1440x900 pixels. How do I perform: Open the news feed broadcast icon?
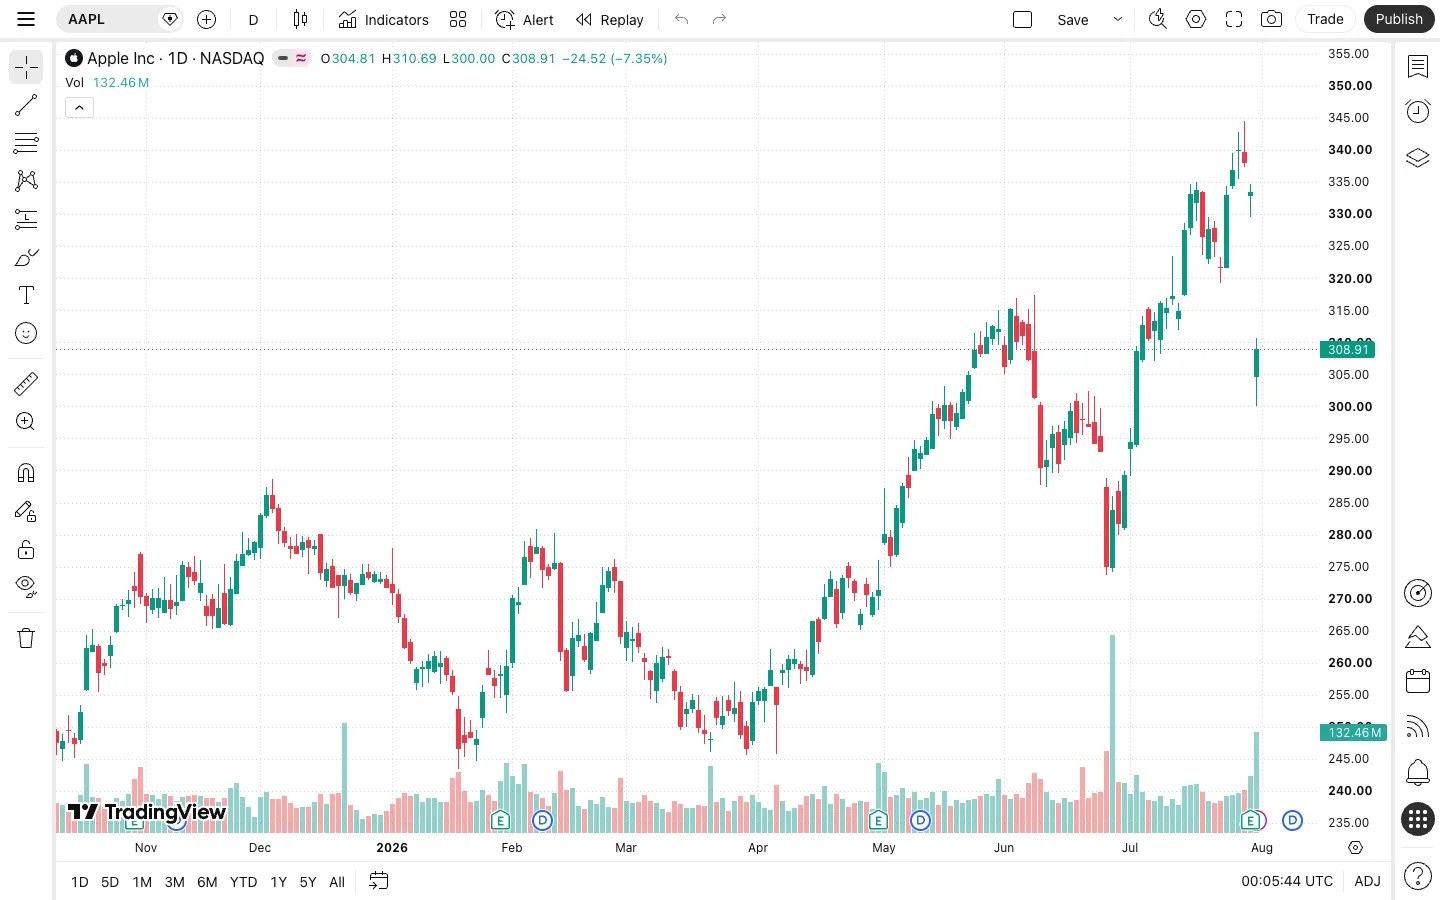click(1418, 727)
